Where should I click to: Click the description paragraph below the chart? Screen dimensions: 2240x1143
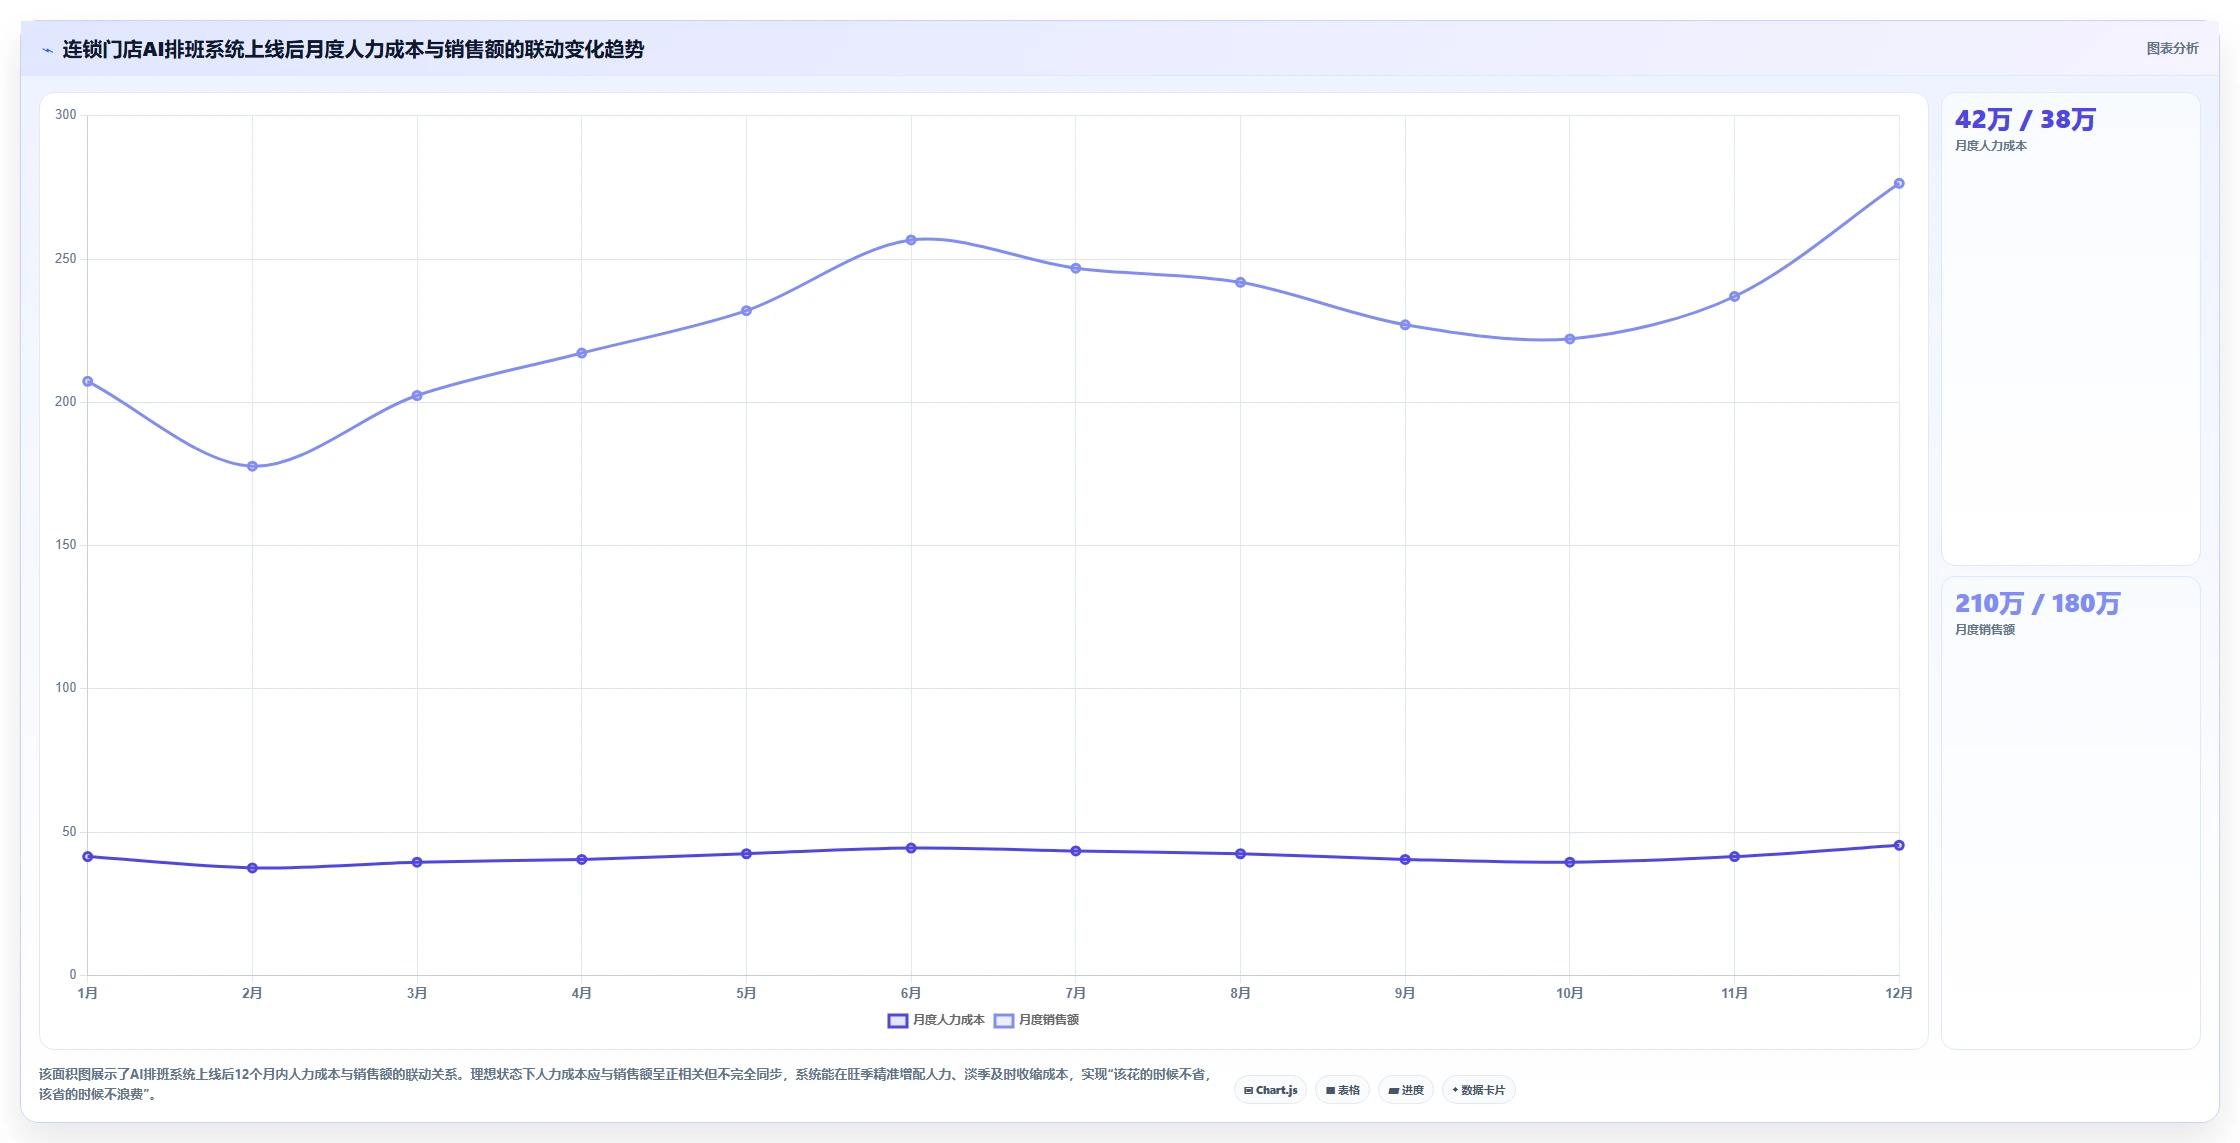click(x=625, y=1084)
